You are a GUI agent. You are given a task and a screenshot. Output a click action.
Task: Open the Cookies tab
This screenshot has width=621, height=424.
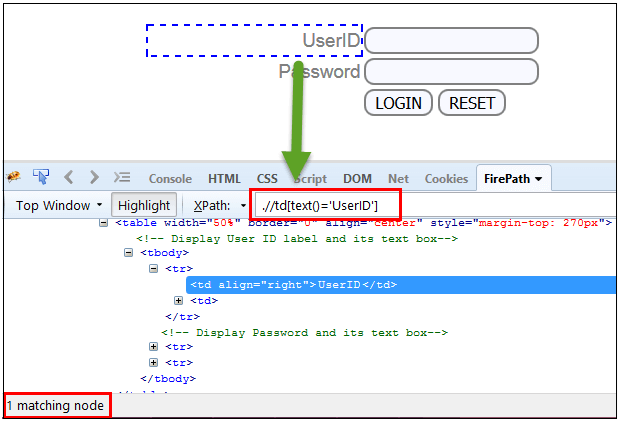point(446,179)
